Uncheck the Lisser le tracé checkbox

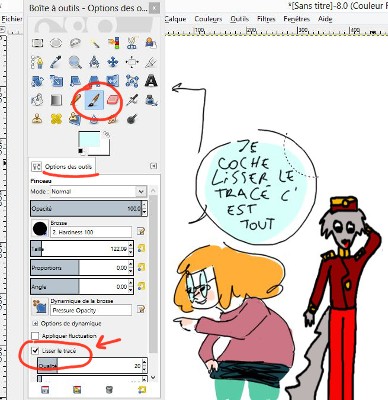point(35,351)
